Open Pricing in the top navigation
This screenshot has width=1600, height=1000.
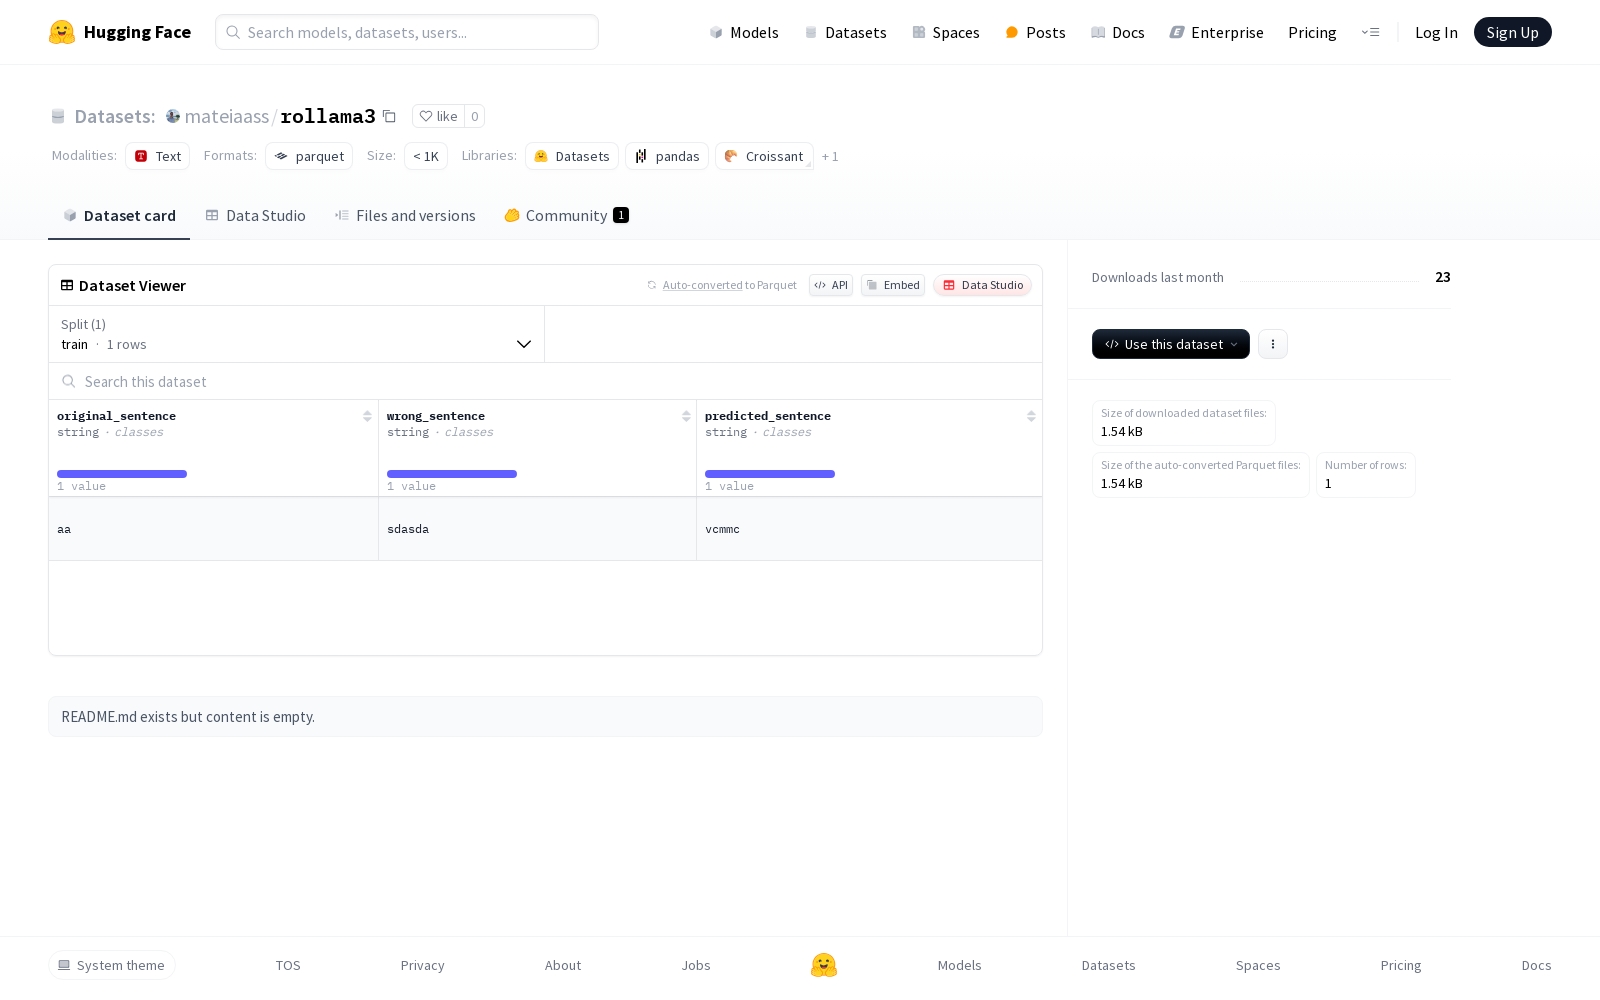tap(1312, 32)
